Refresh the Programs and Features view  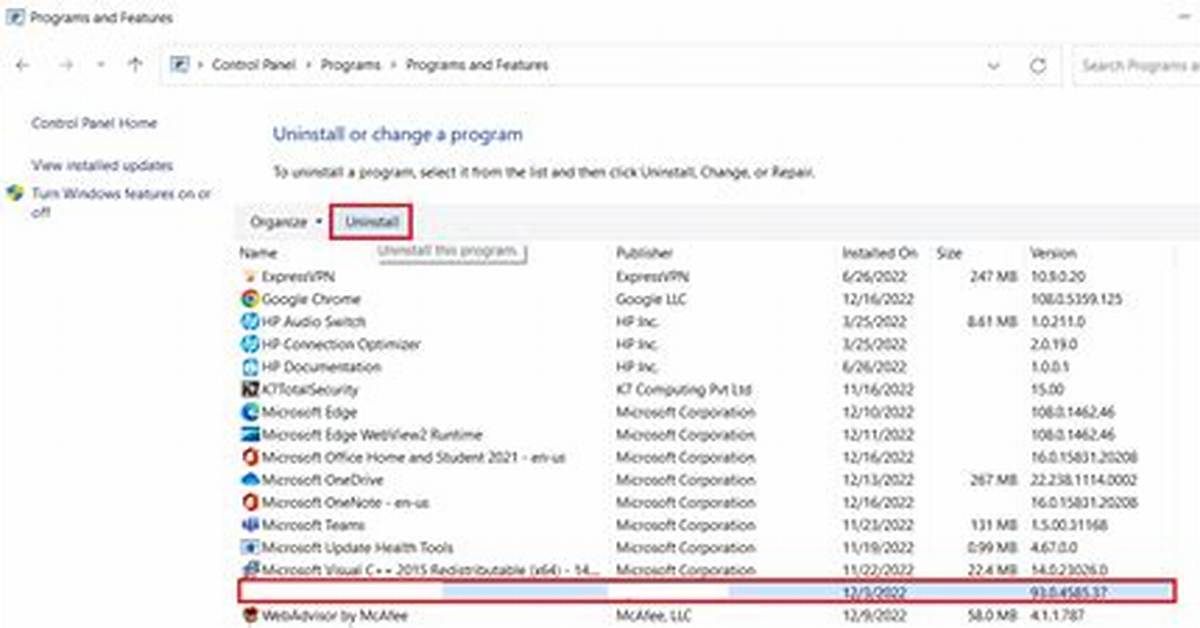(1038, 65)
